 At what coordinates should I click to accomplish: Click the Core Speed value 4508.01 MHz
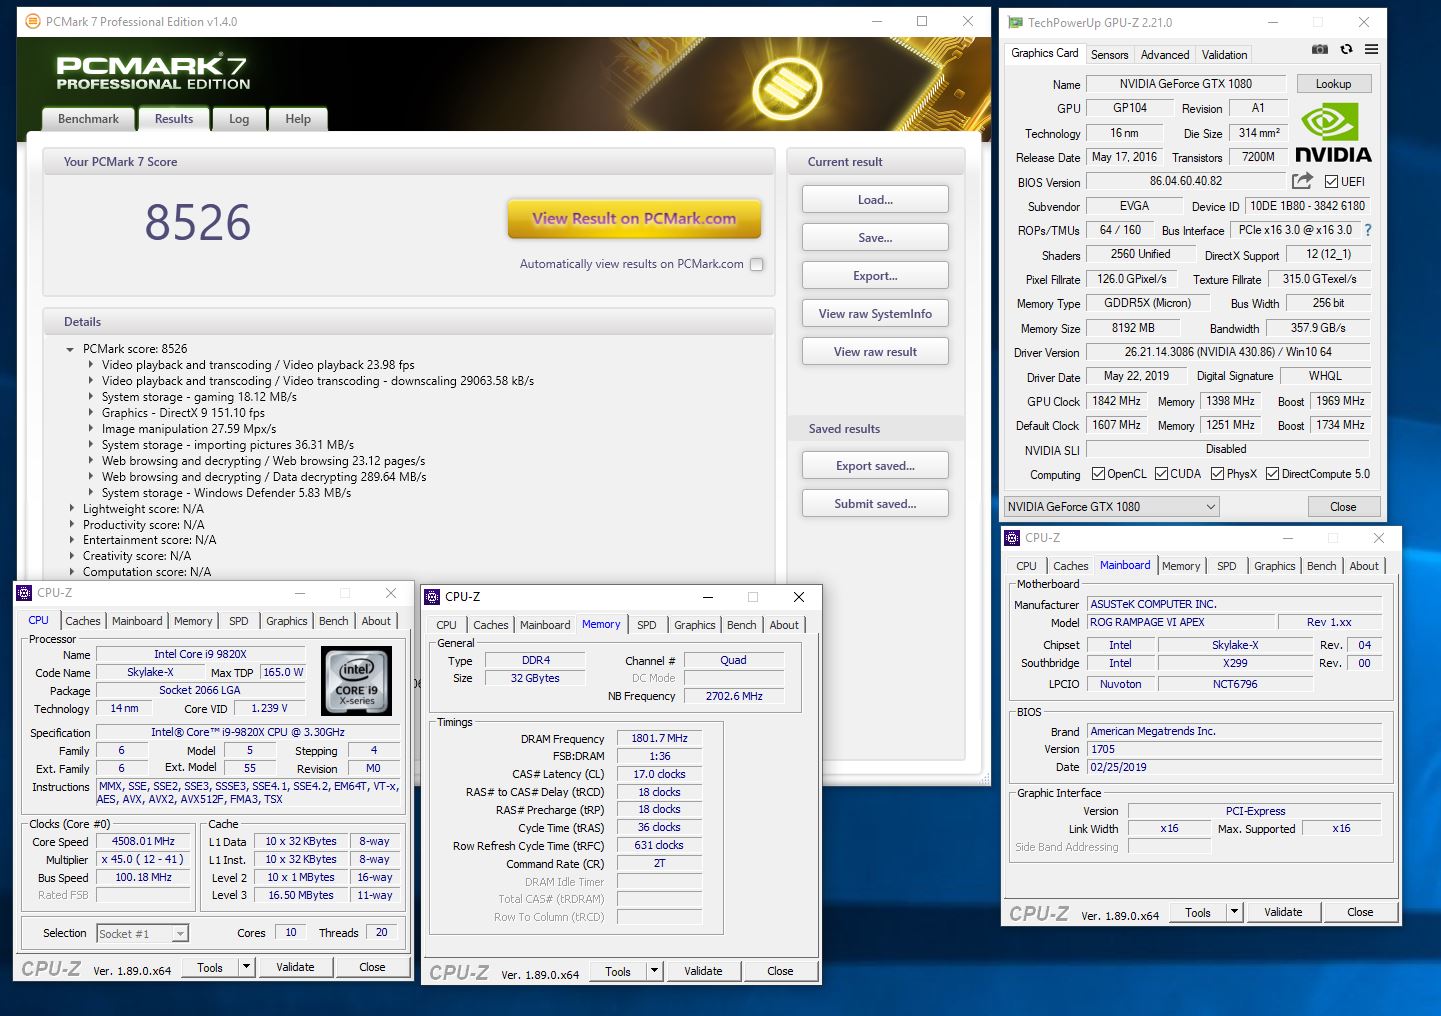pos(143,842)
